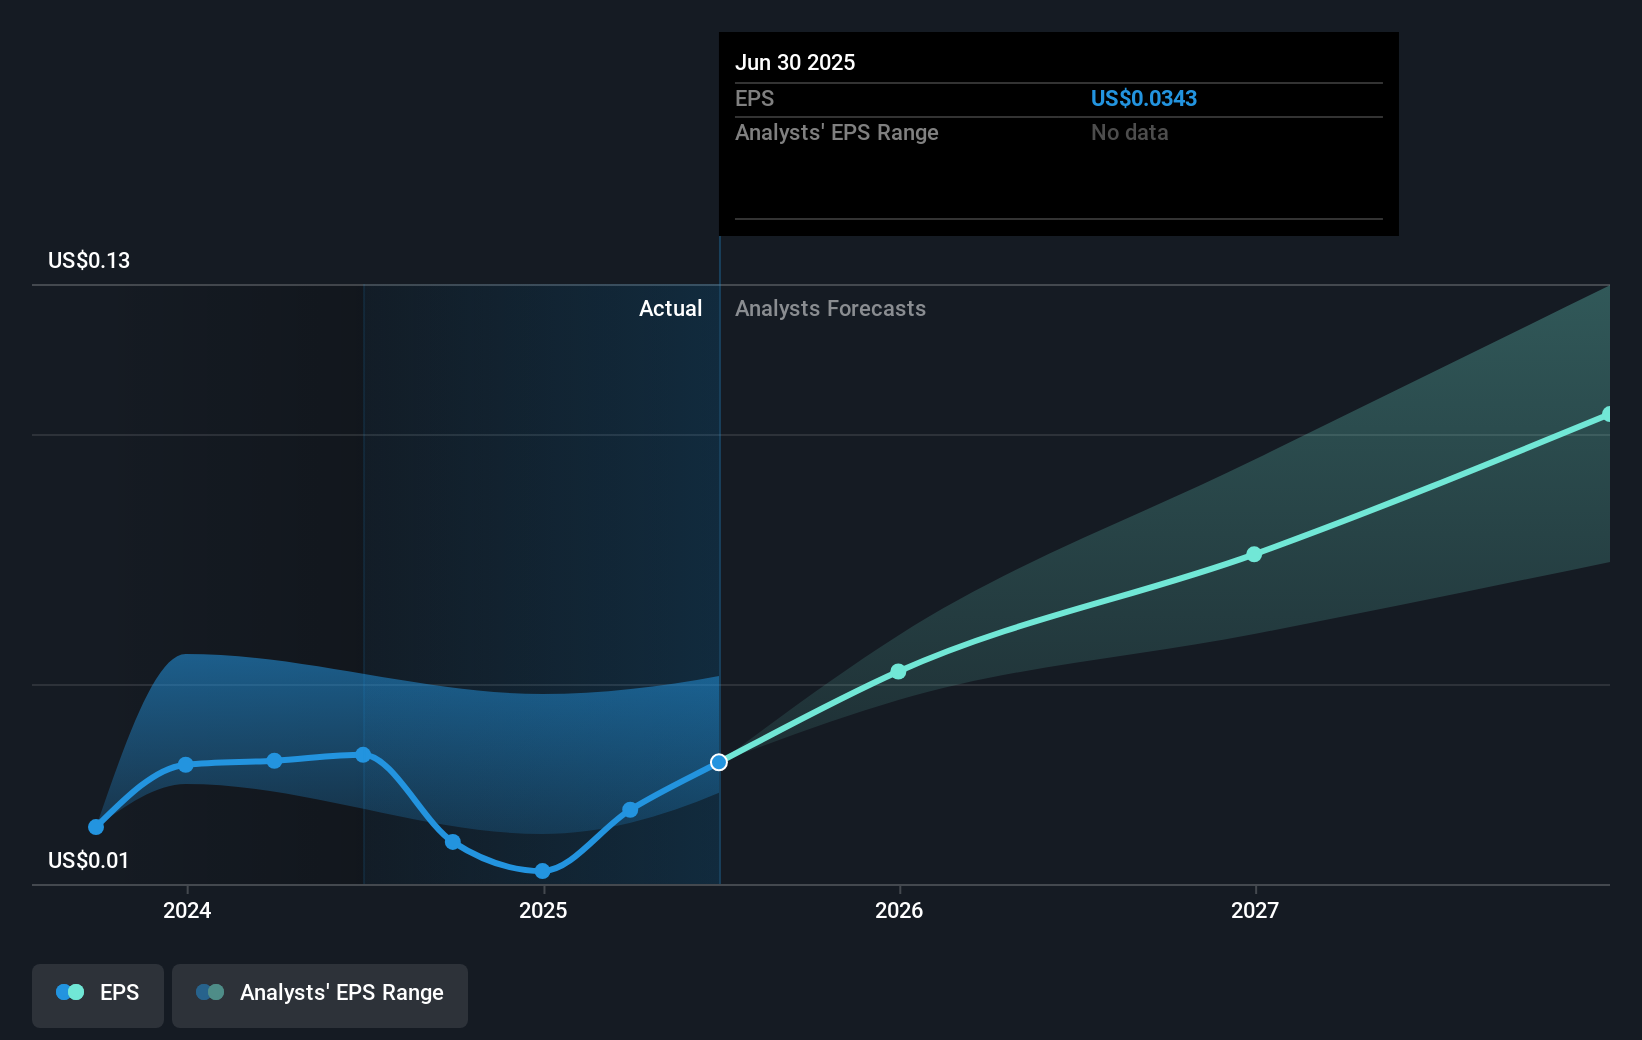Viewport: 1642px width, 1040px height.
Task: Toggle the Analysts' EPS Range legend item
Action: pyautogui.click(x=320, y=993)
